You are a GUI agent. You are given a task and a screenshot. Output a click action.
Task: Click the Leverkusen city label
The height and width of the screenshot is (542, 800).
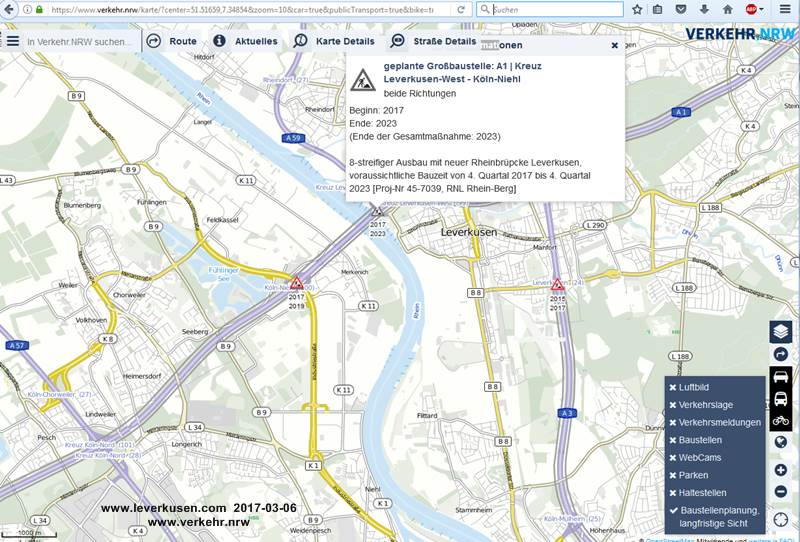pyautogui.click(x=468, y=232)
